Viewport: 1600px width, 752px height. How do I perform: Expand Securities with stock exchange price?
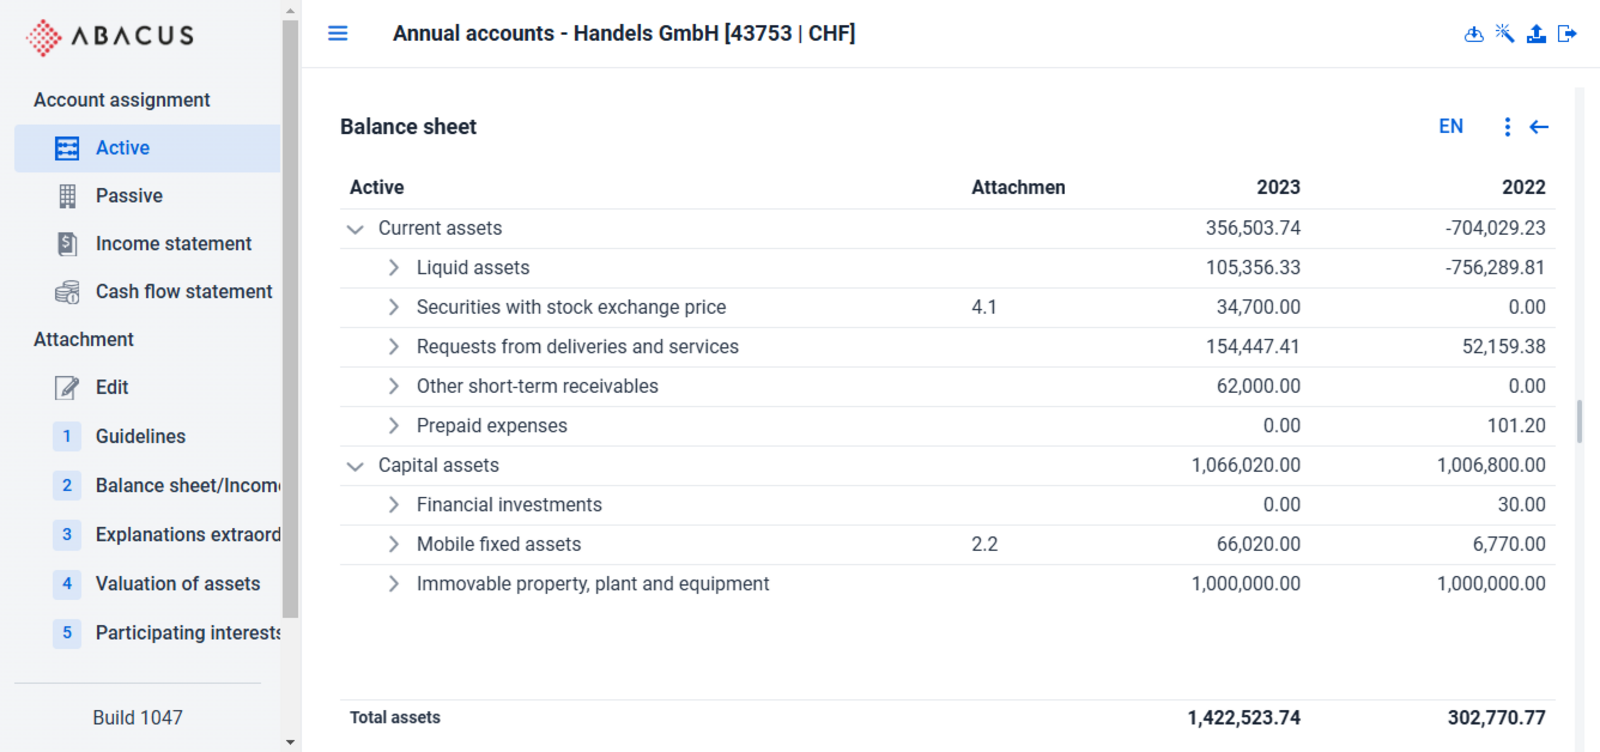pyautogui.click(x=393, y=307)
